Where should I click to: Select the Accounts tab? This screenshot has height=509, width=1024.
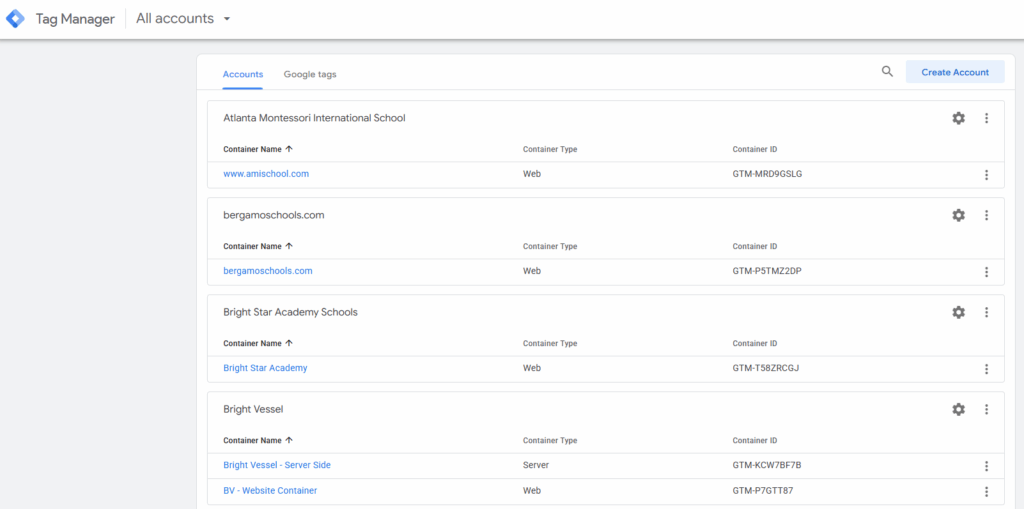tap(243, 73)
